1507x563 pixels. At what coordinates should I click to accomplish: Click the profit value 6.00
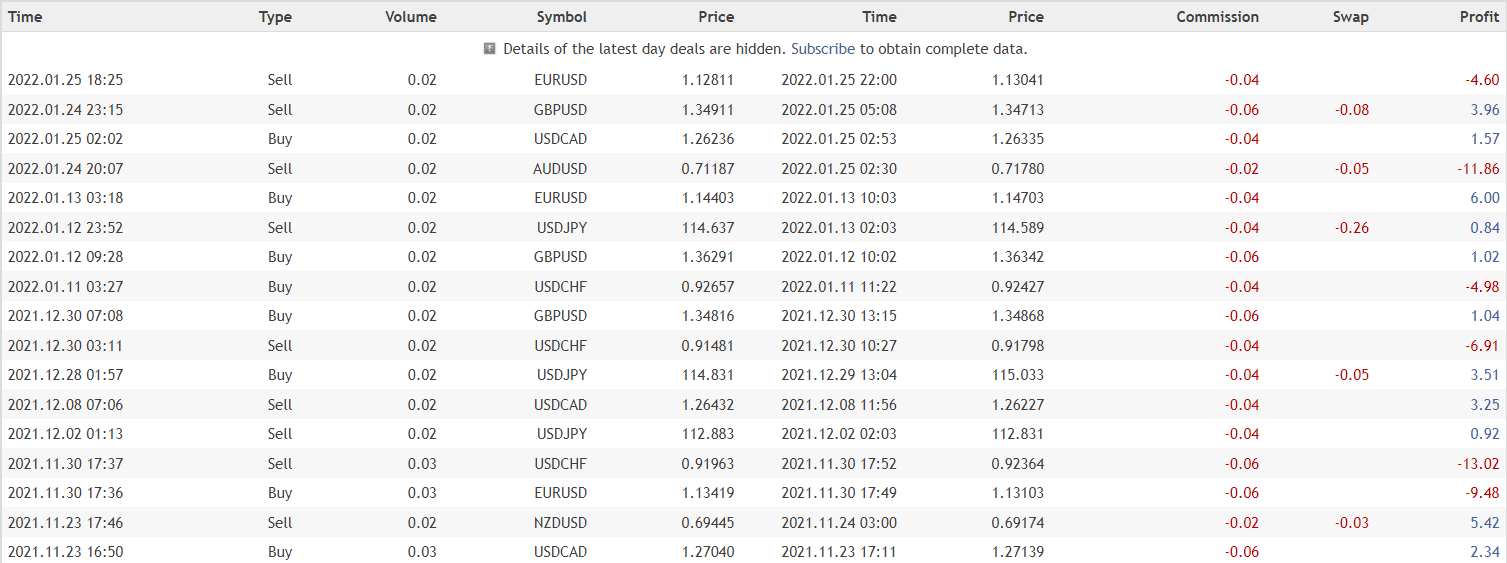click(x=1485, y=198)
